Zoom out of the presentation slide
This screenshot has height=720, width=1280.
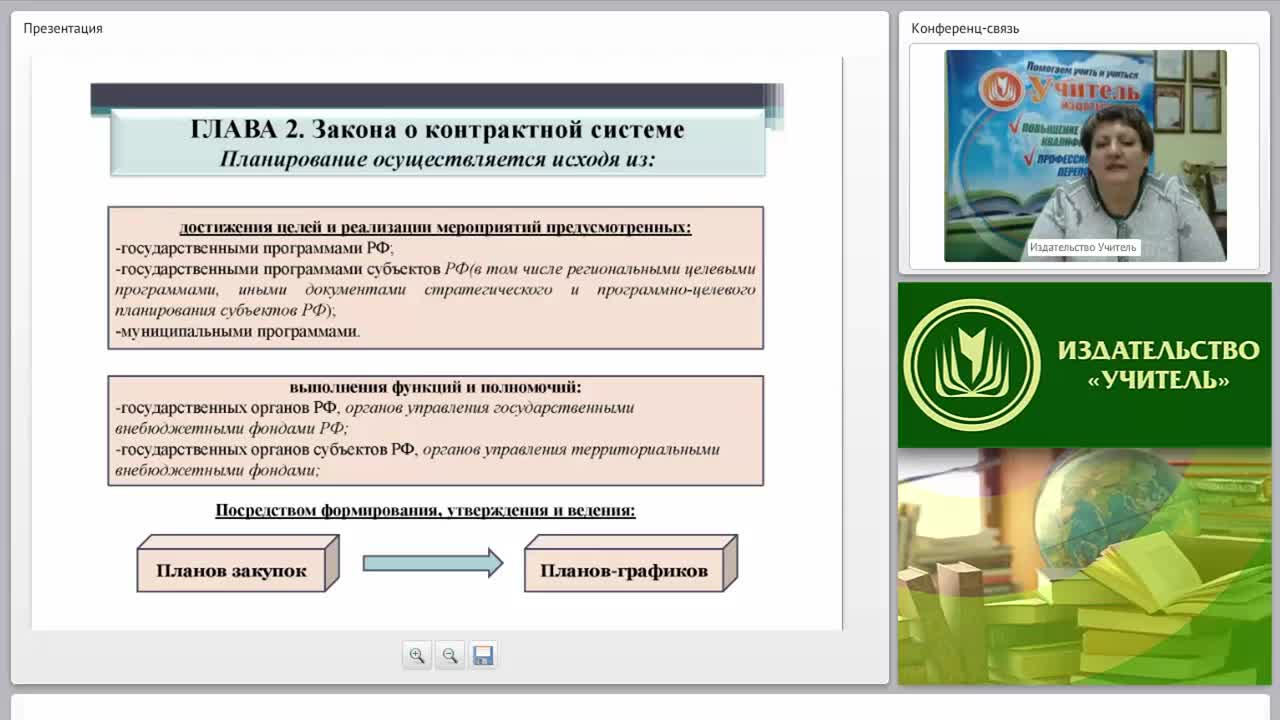(450, 655)
